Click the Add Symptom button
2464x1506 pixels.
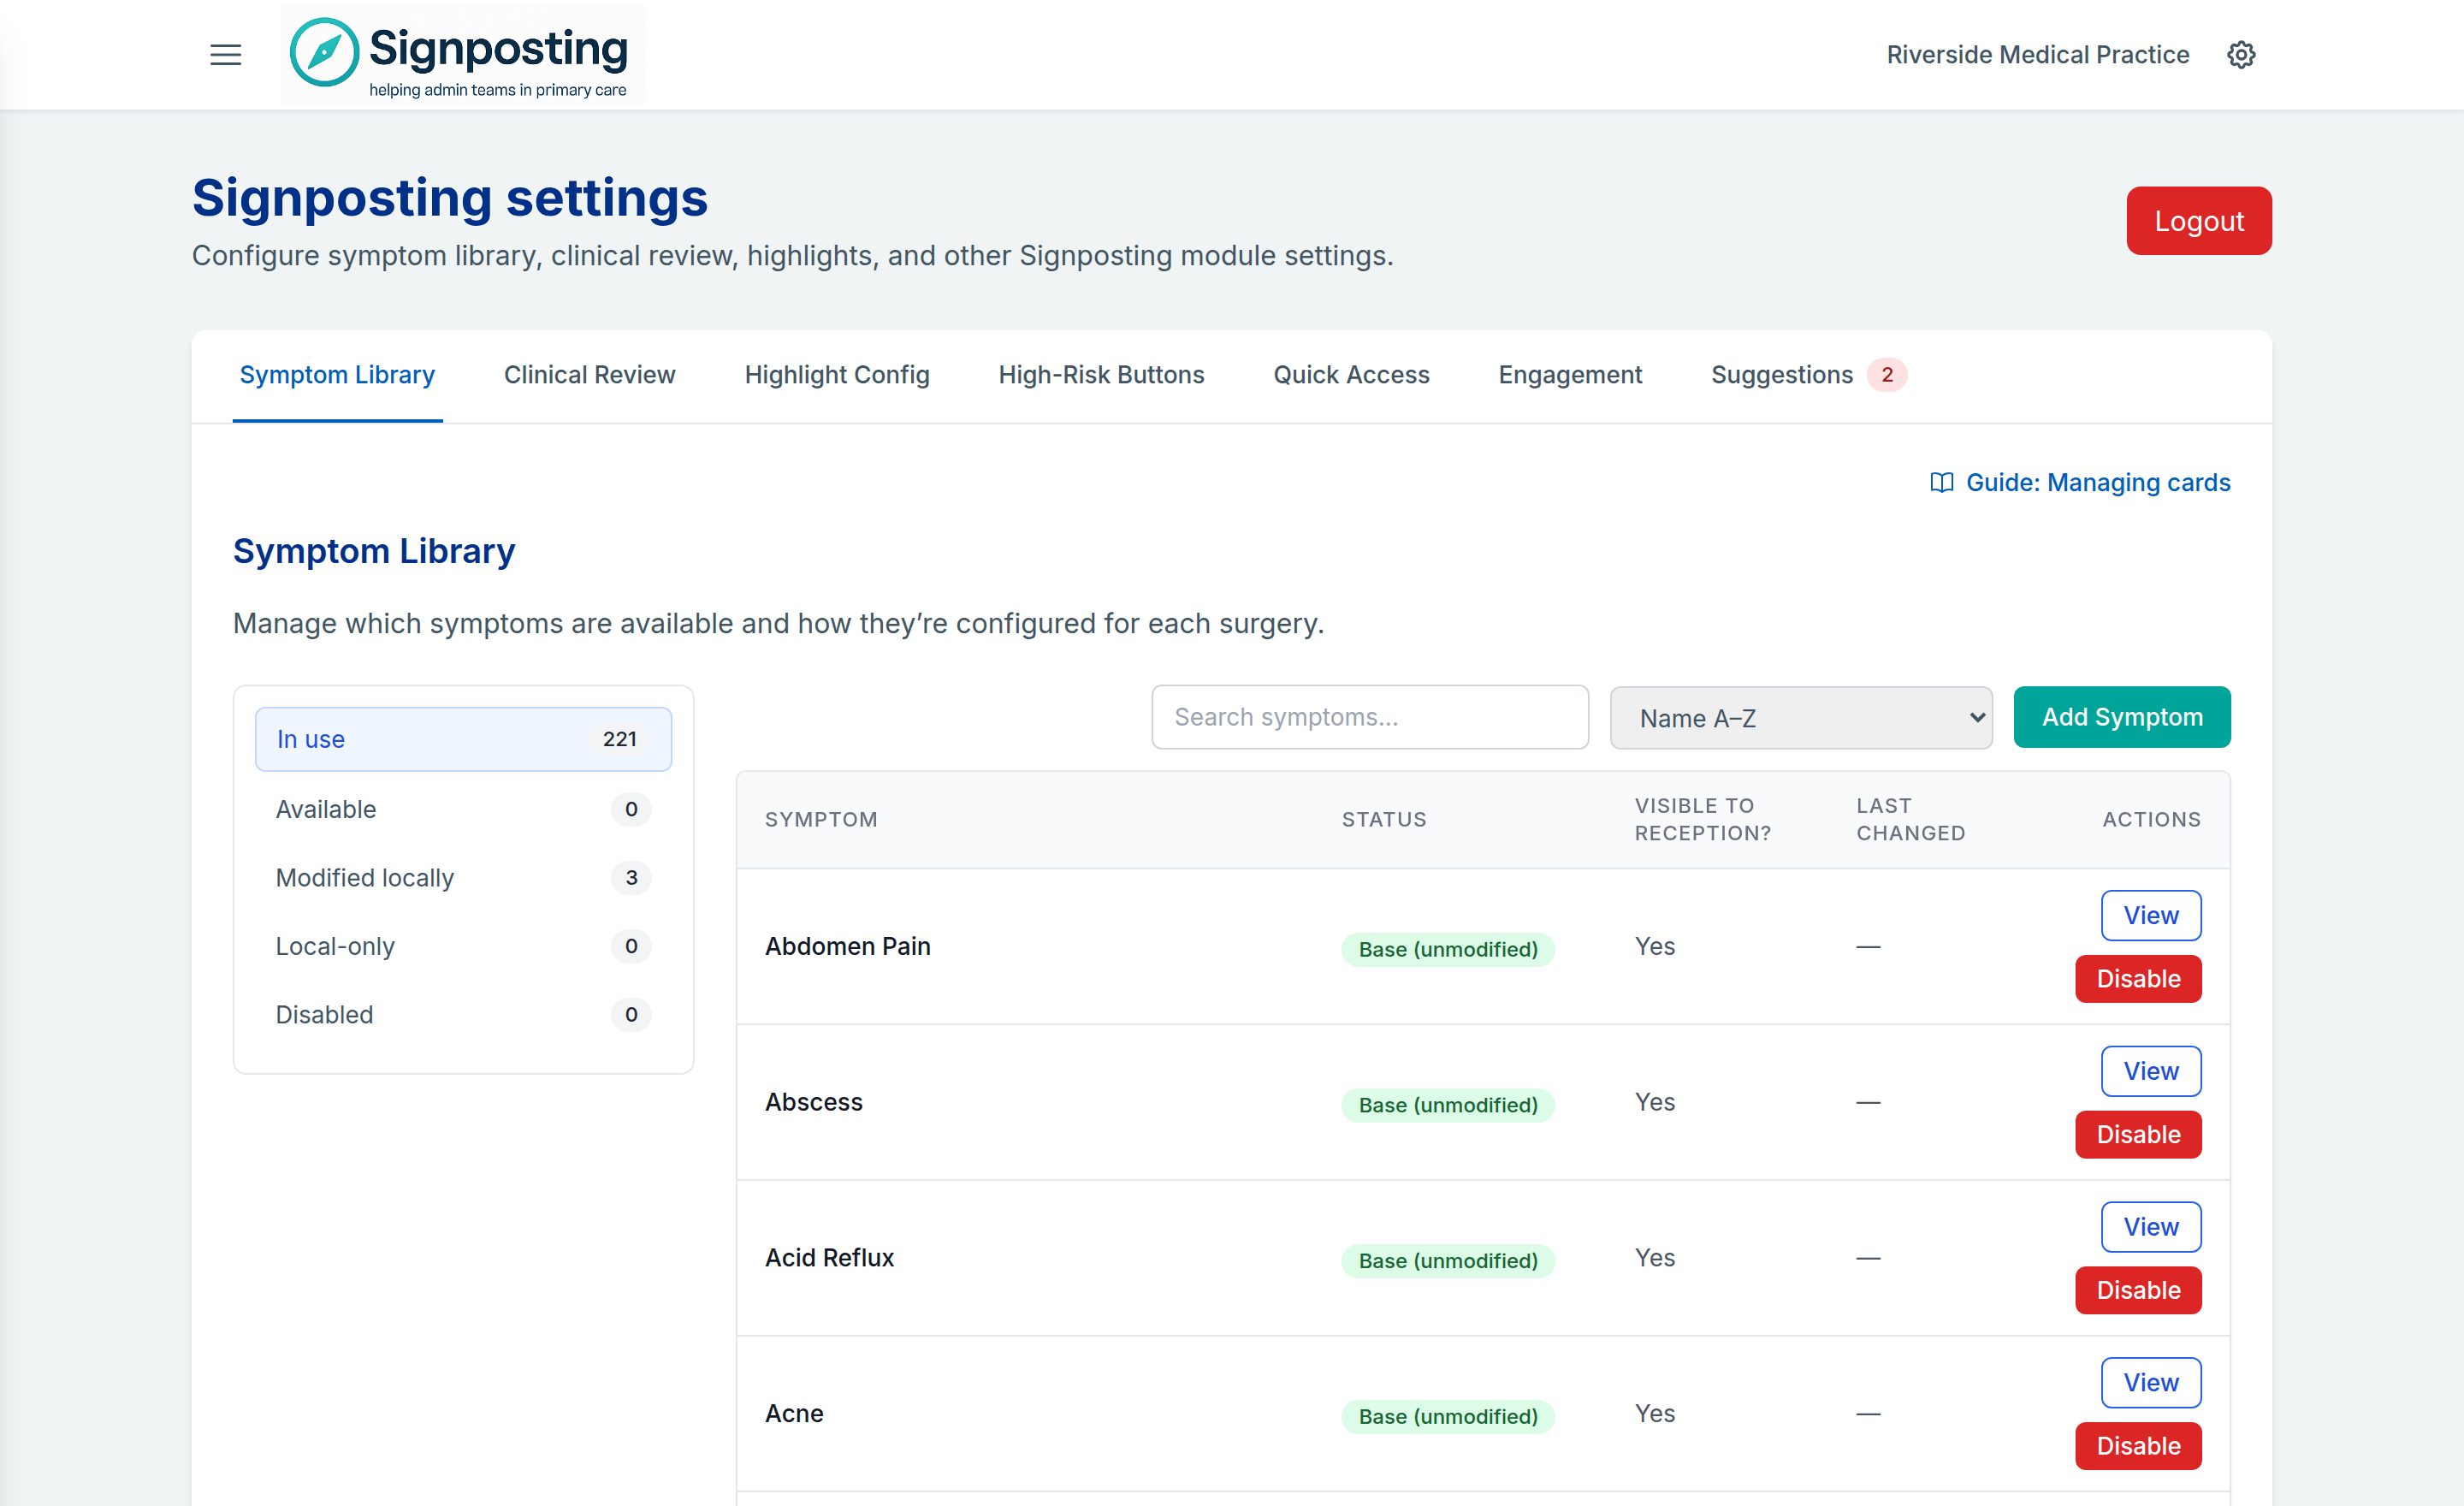click(x=2122, y=717)
